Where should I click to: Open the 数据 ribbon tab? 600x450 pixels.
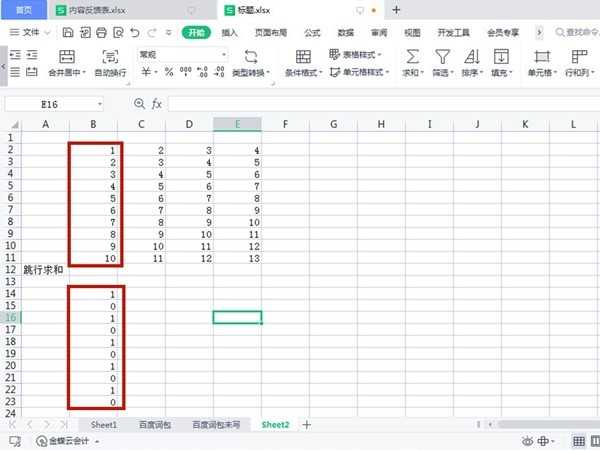pos(346,33)
